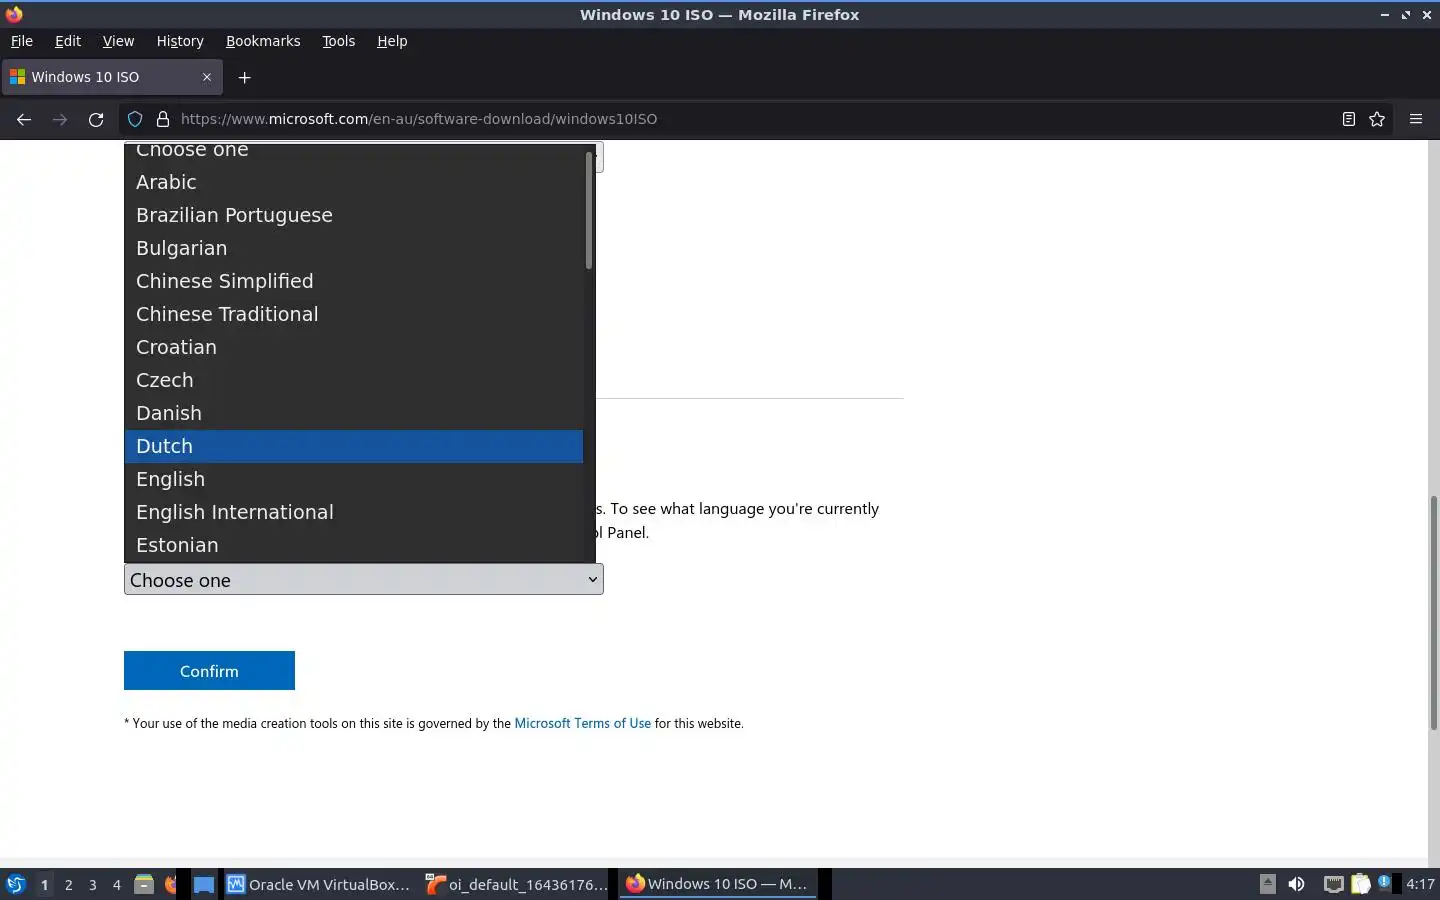Pick Czech from the list
This screenshot has width=1440, height=900.
354,380
